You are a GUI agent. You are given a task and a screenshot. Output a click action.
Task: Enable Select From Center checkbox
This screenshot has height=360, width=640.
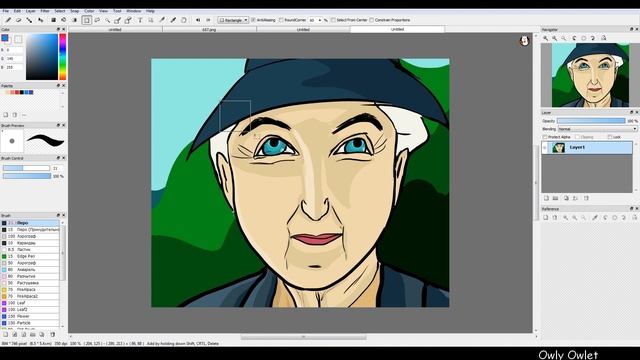333,20
